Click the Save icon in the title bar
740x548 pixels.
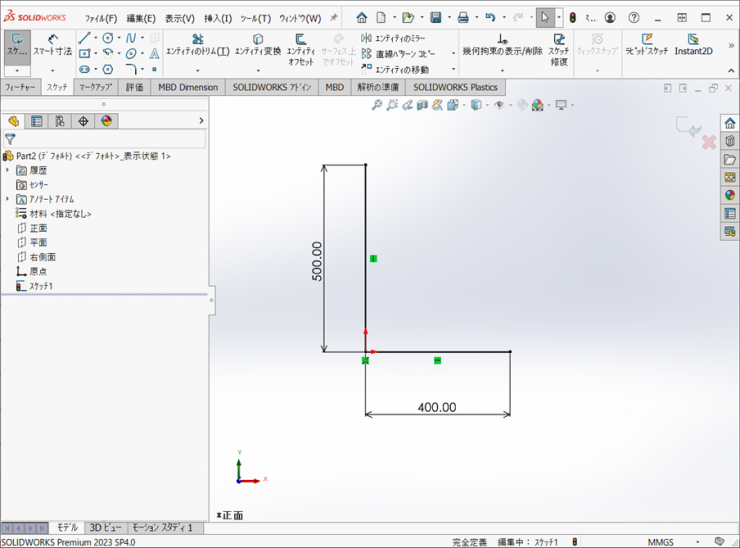436,18
